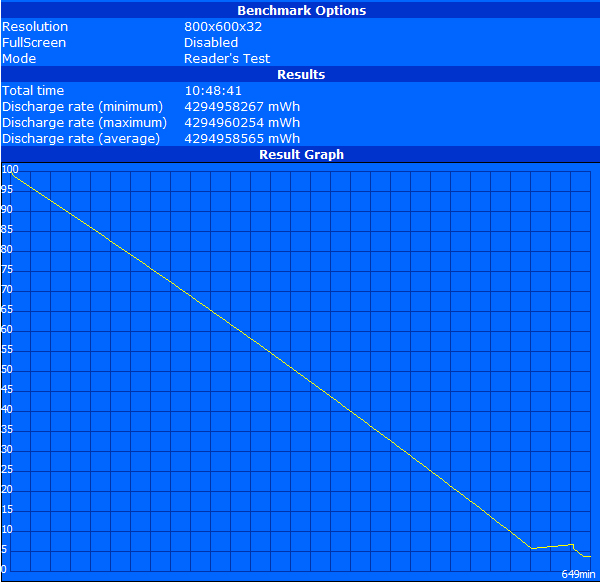600x582 pixels.
Task: Select the 4294958267 mWh value
Action: [x=242, y=107]
